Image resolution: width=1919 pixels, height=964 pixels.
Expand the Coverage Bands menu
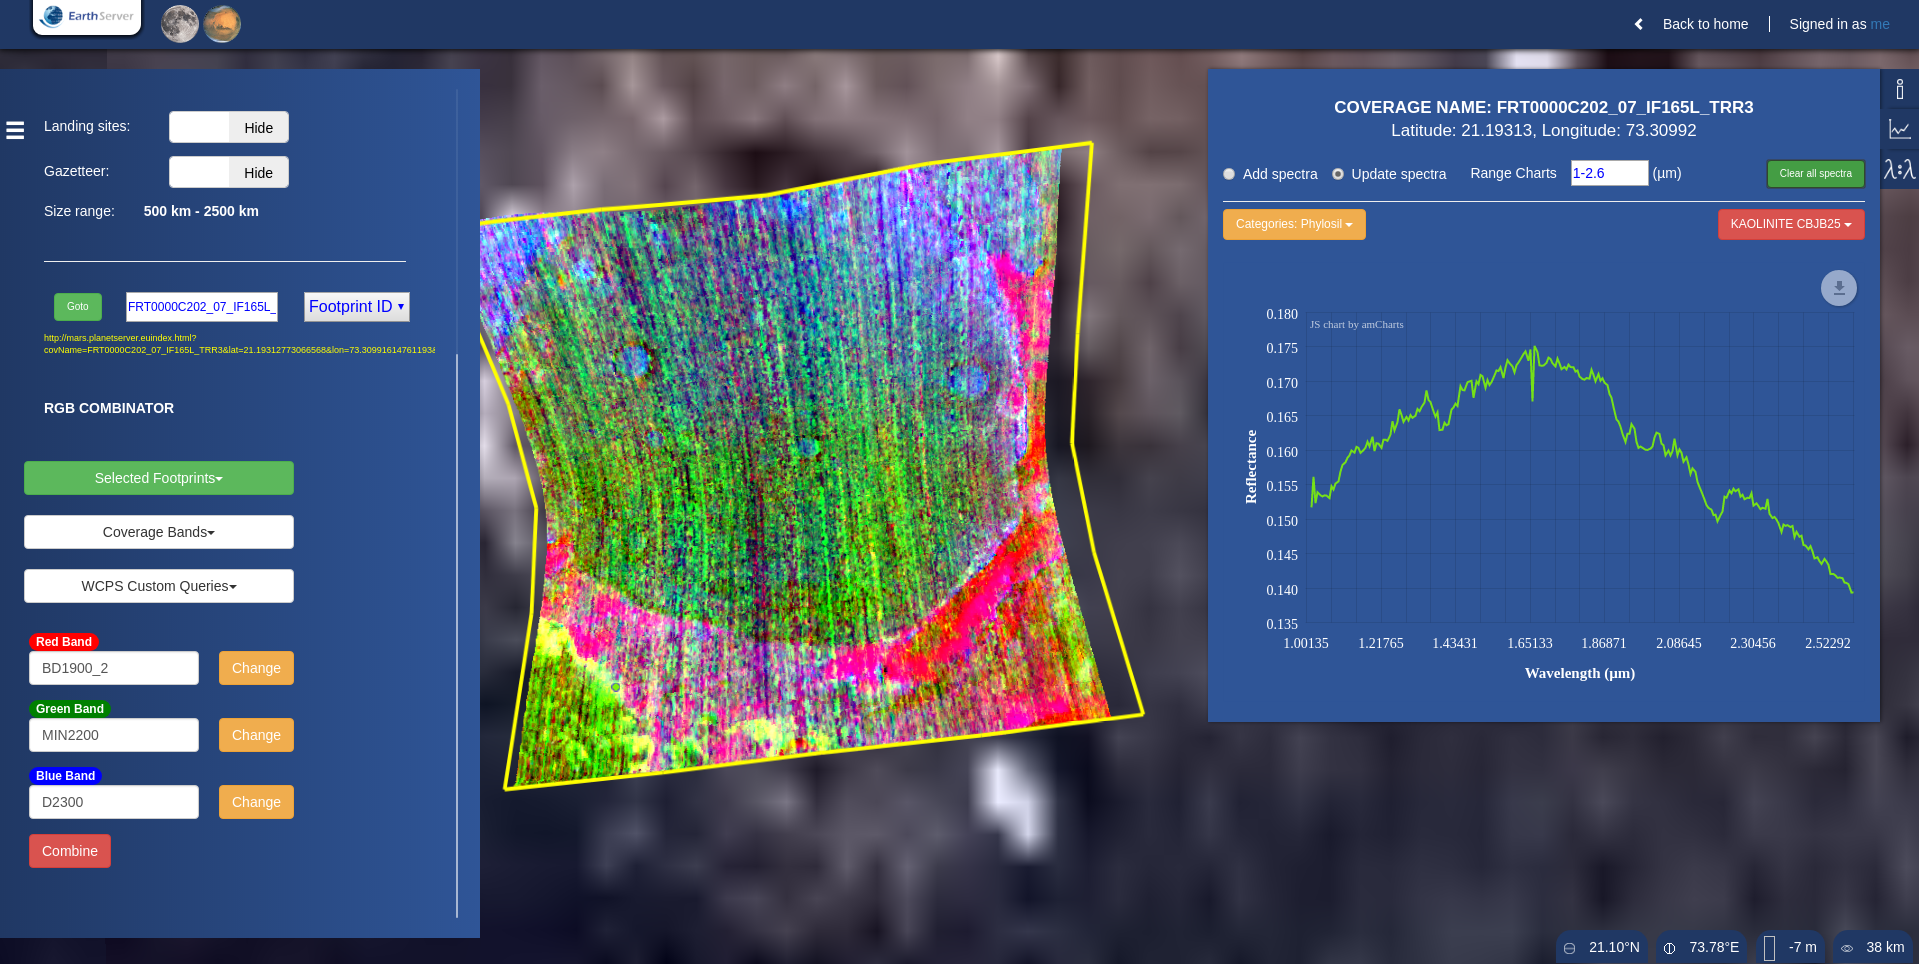159,532
